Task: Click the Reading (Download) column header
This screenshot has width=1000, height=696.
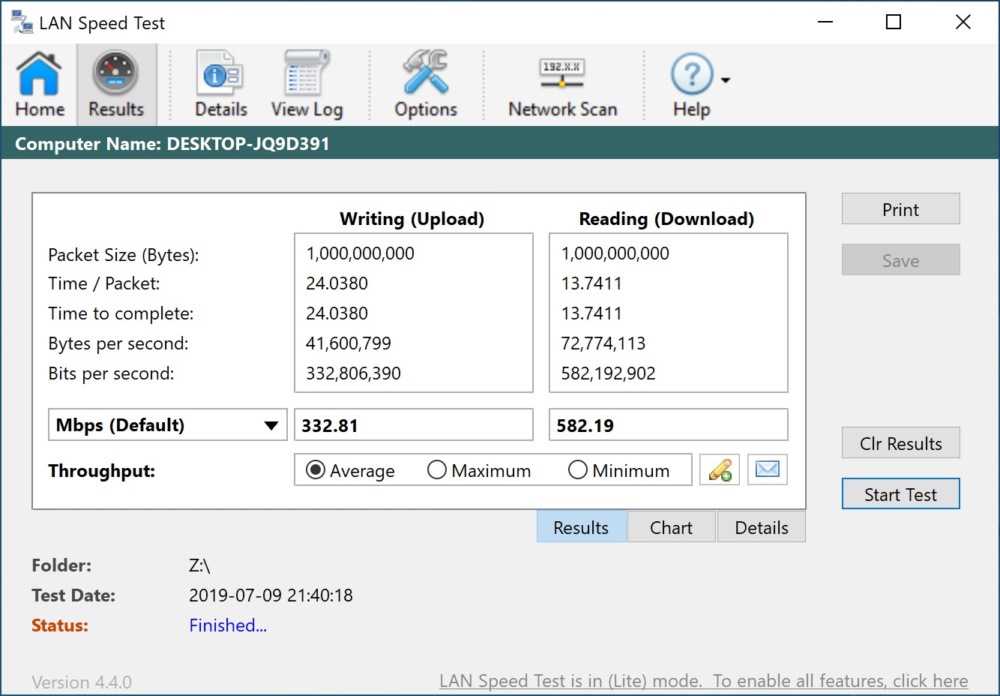Action: tap(666, 219)
